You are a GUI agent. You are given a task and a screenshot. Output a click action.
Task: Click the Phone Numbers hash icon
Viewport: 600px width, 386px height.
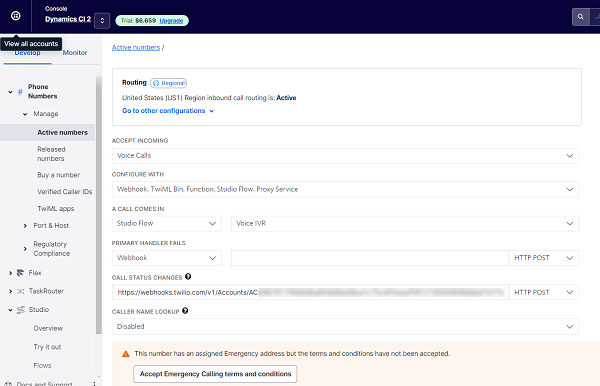click(x=20, y=92)
